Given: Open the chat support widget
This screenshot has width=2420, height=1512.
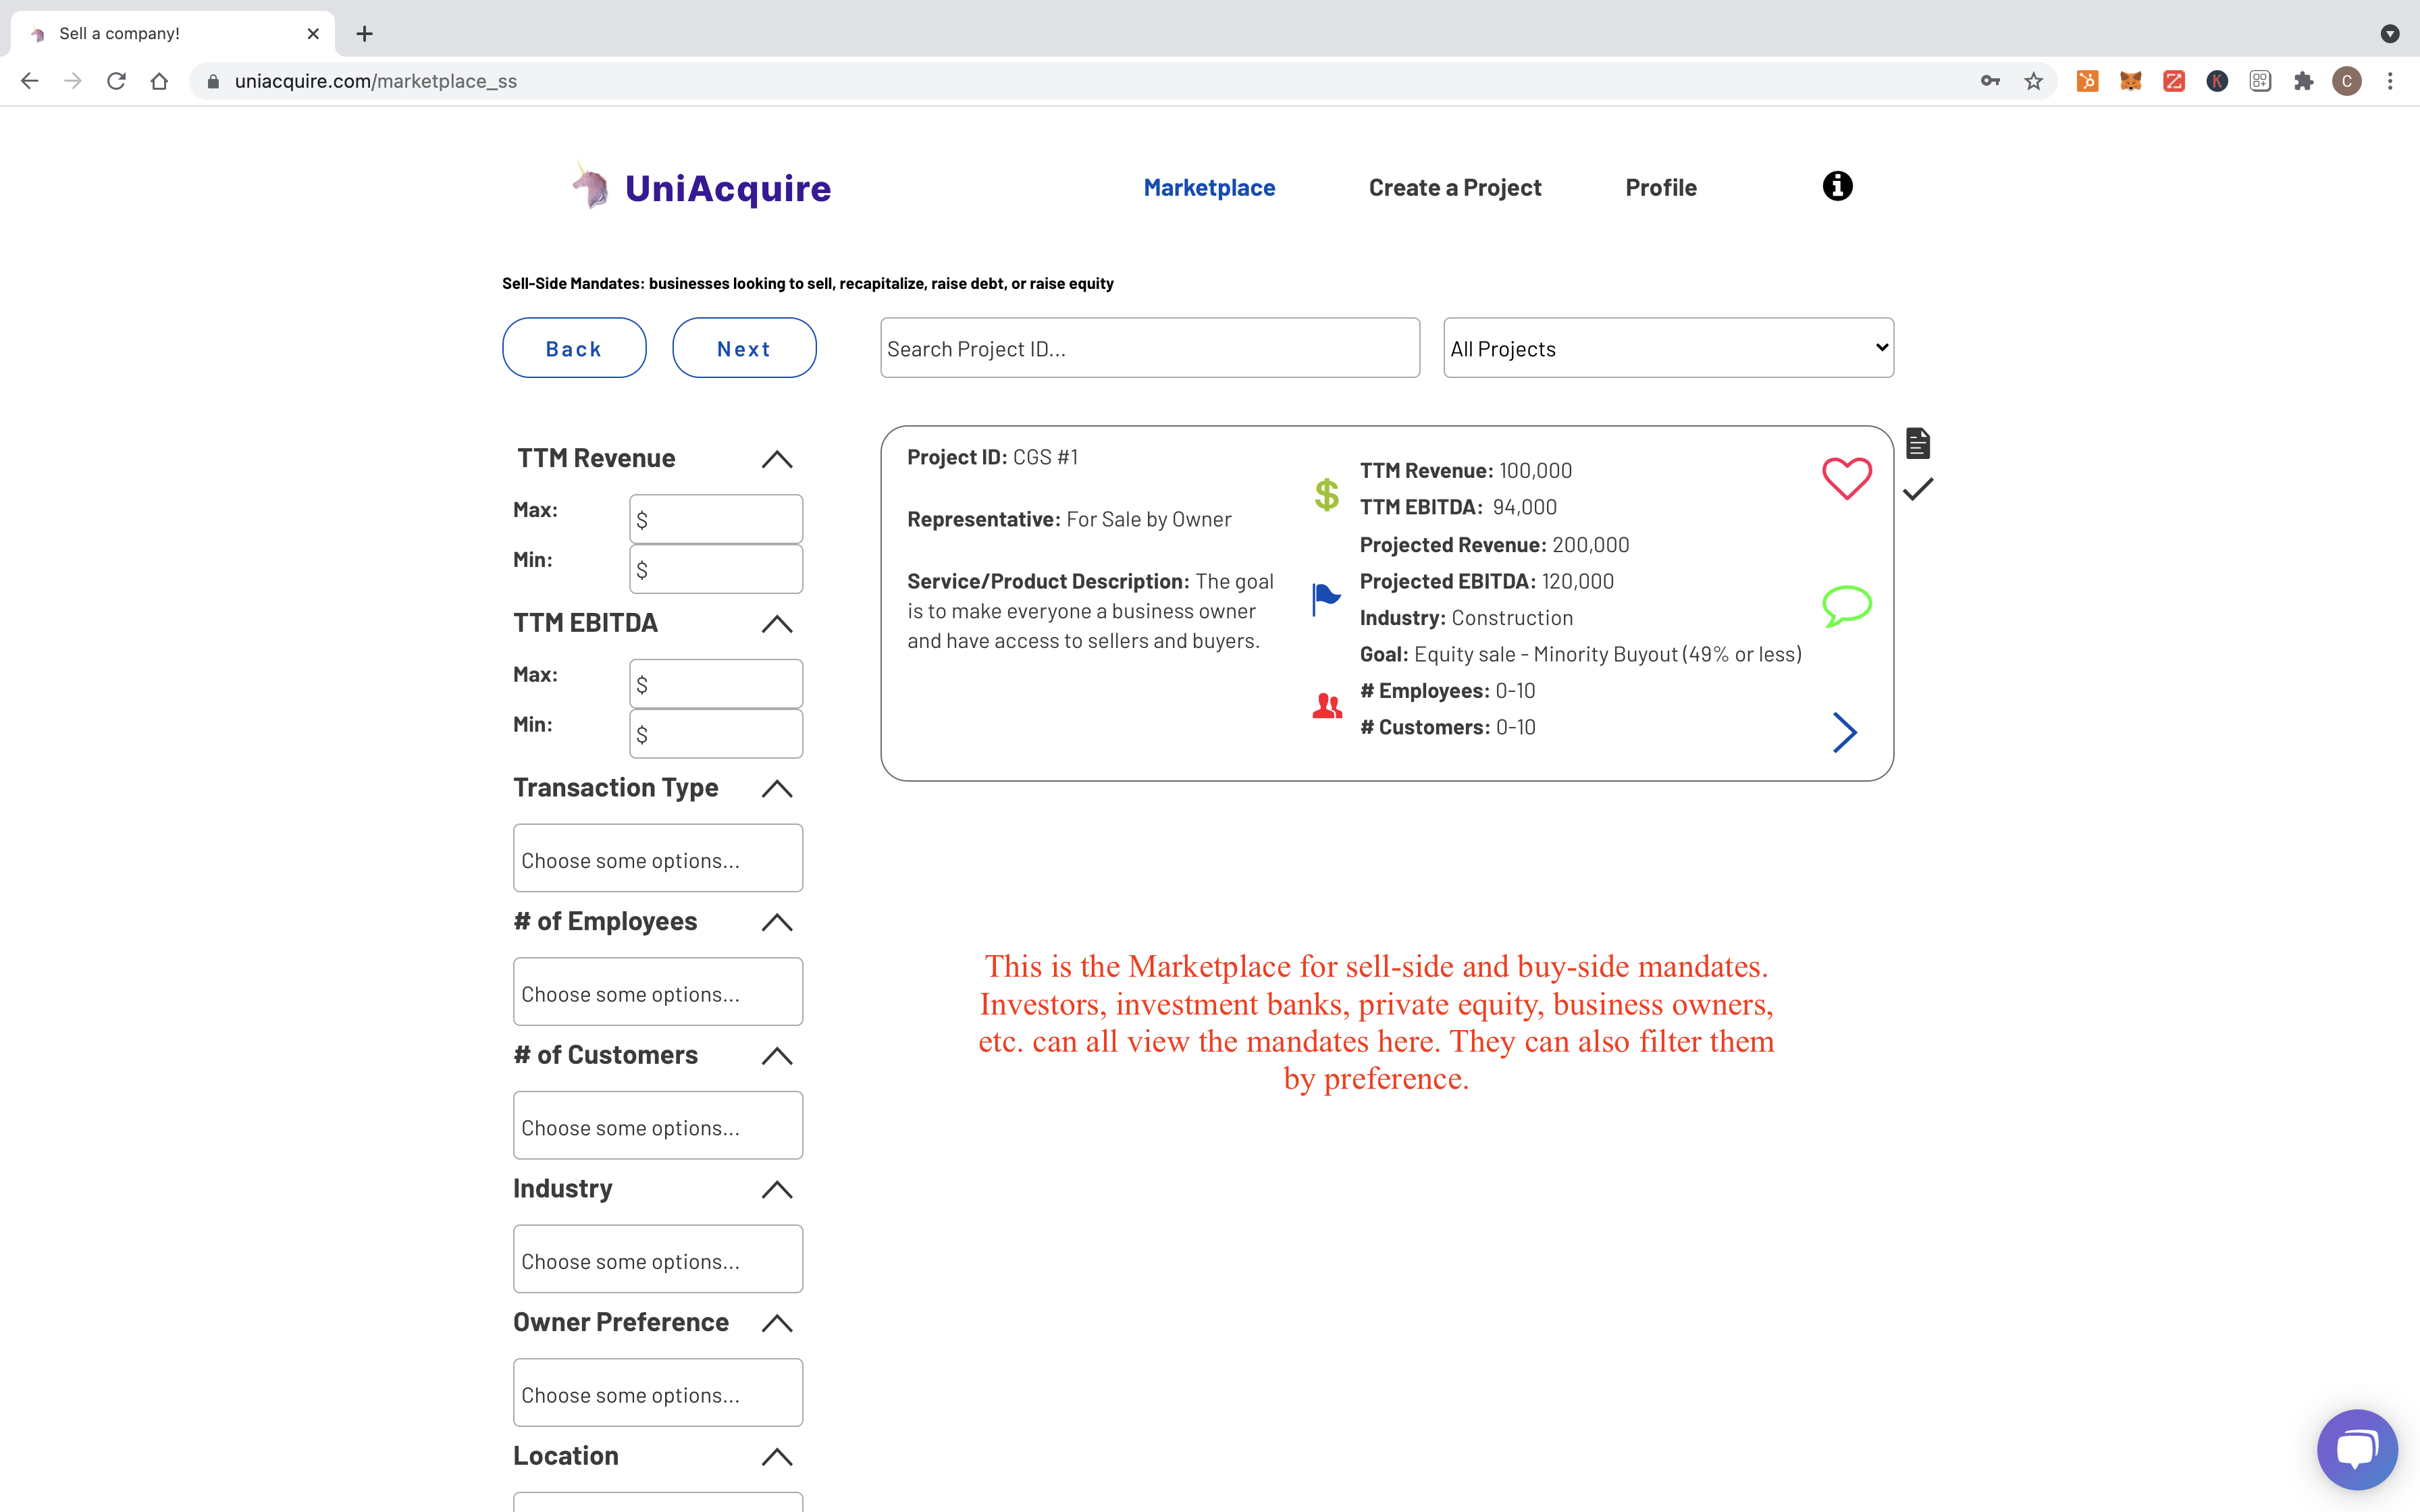Looking at the screenshot, I should [2356, 1449].
